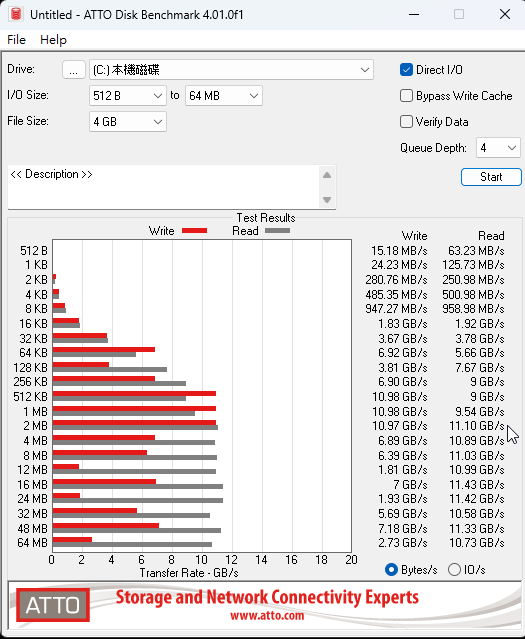Click the Start button
This screenshot has width=525, height=639.
click(491, 177)
